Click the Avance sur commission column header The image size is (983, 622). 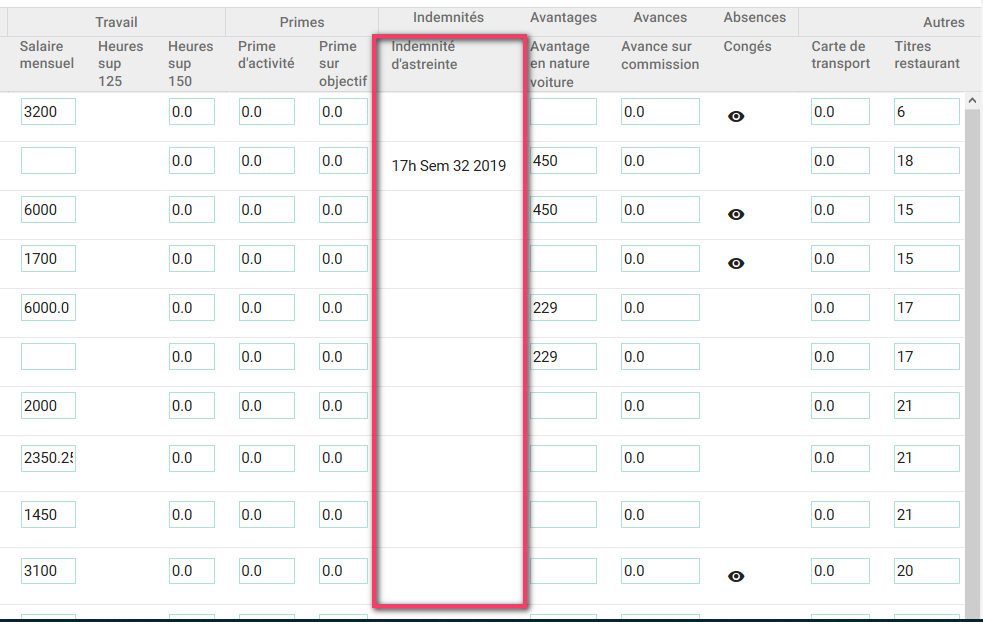tap(660, 55)
